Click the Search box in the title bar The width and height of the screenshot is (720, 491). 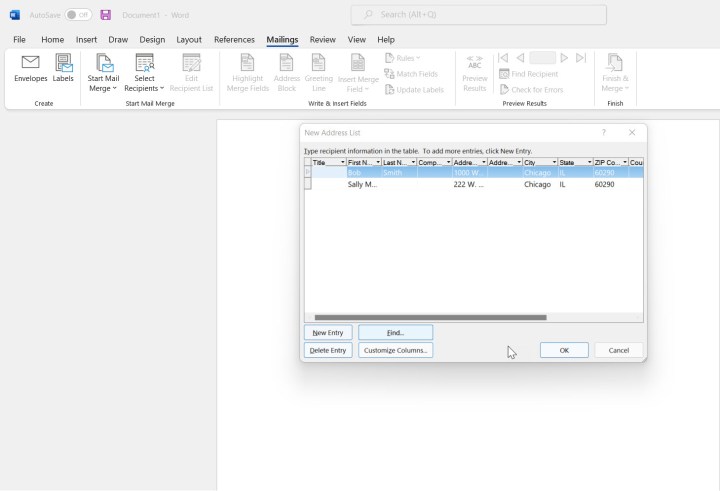[x=478, y=15]
